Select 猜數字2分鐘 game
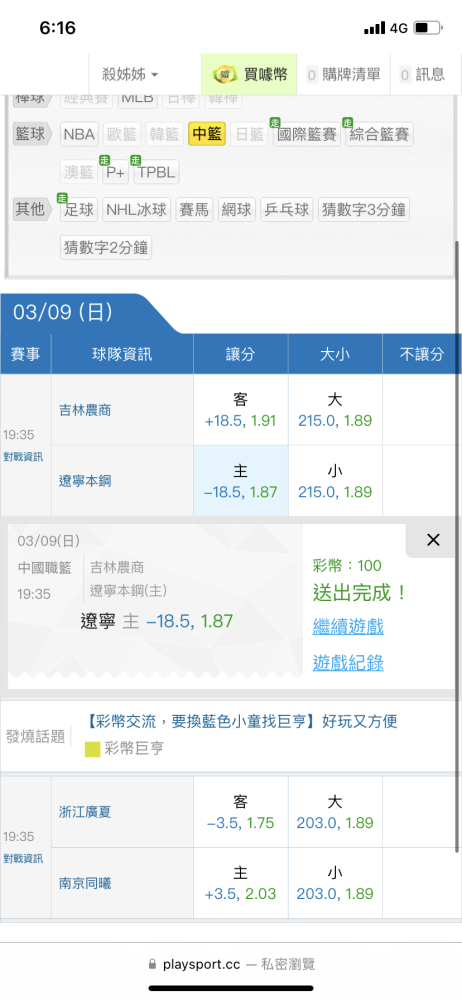Image resolution: width=462 pixels, height=1000 pixels. (x=106, y=247)
